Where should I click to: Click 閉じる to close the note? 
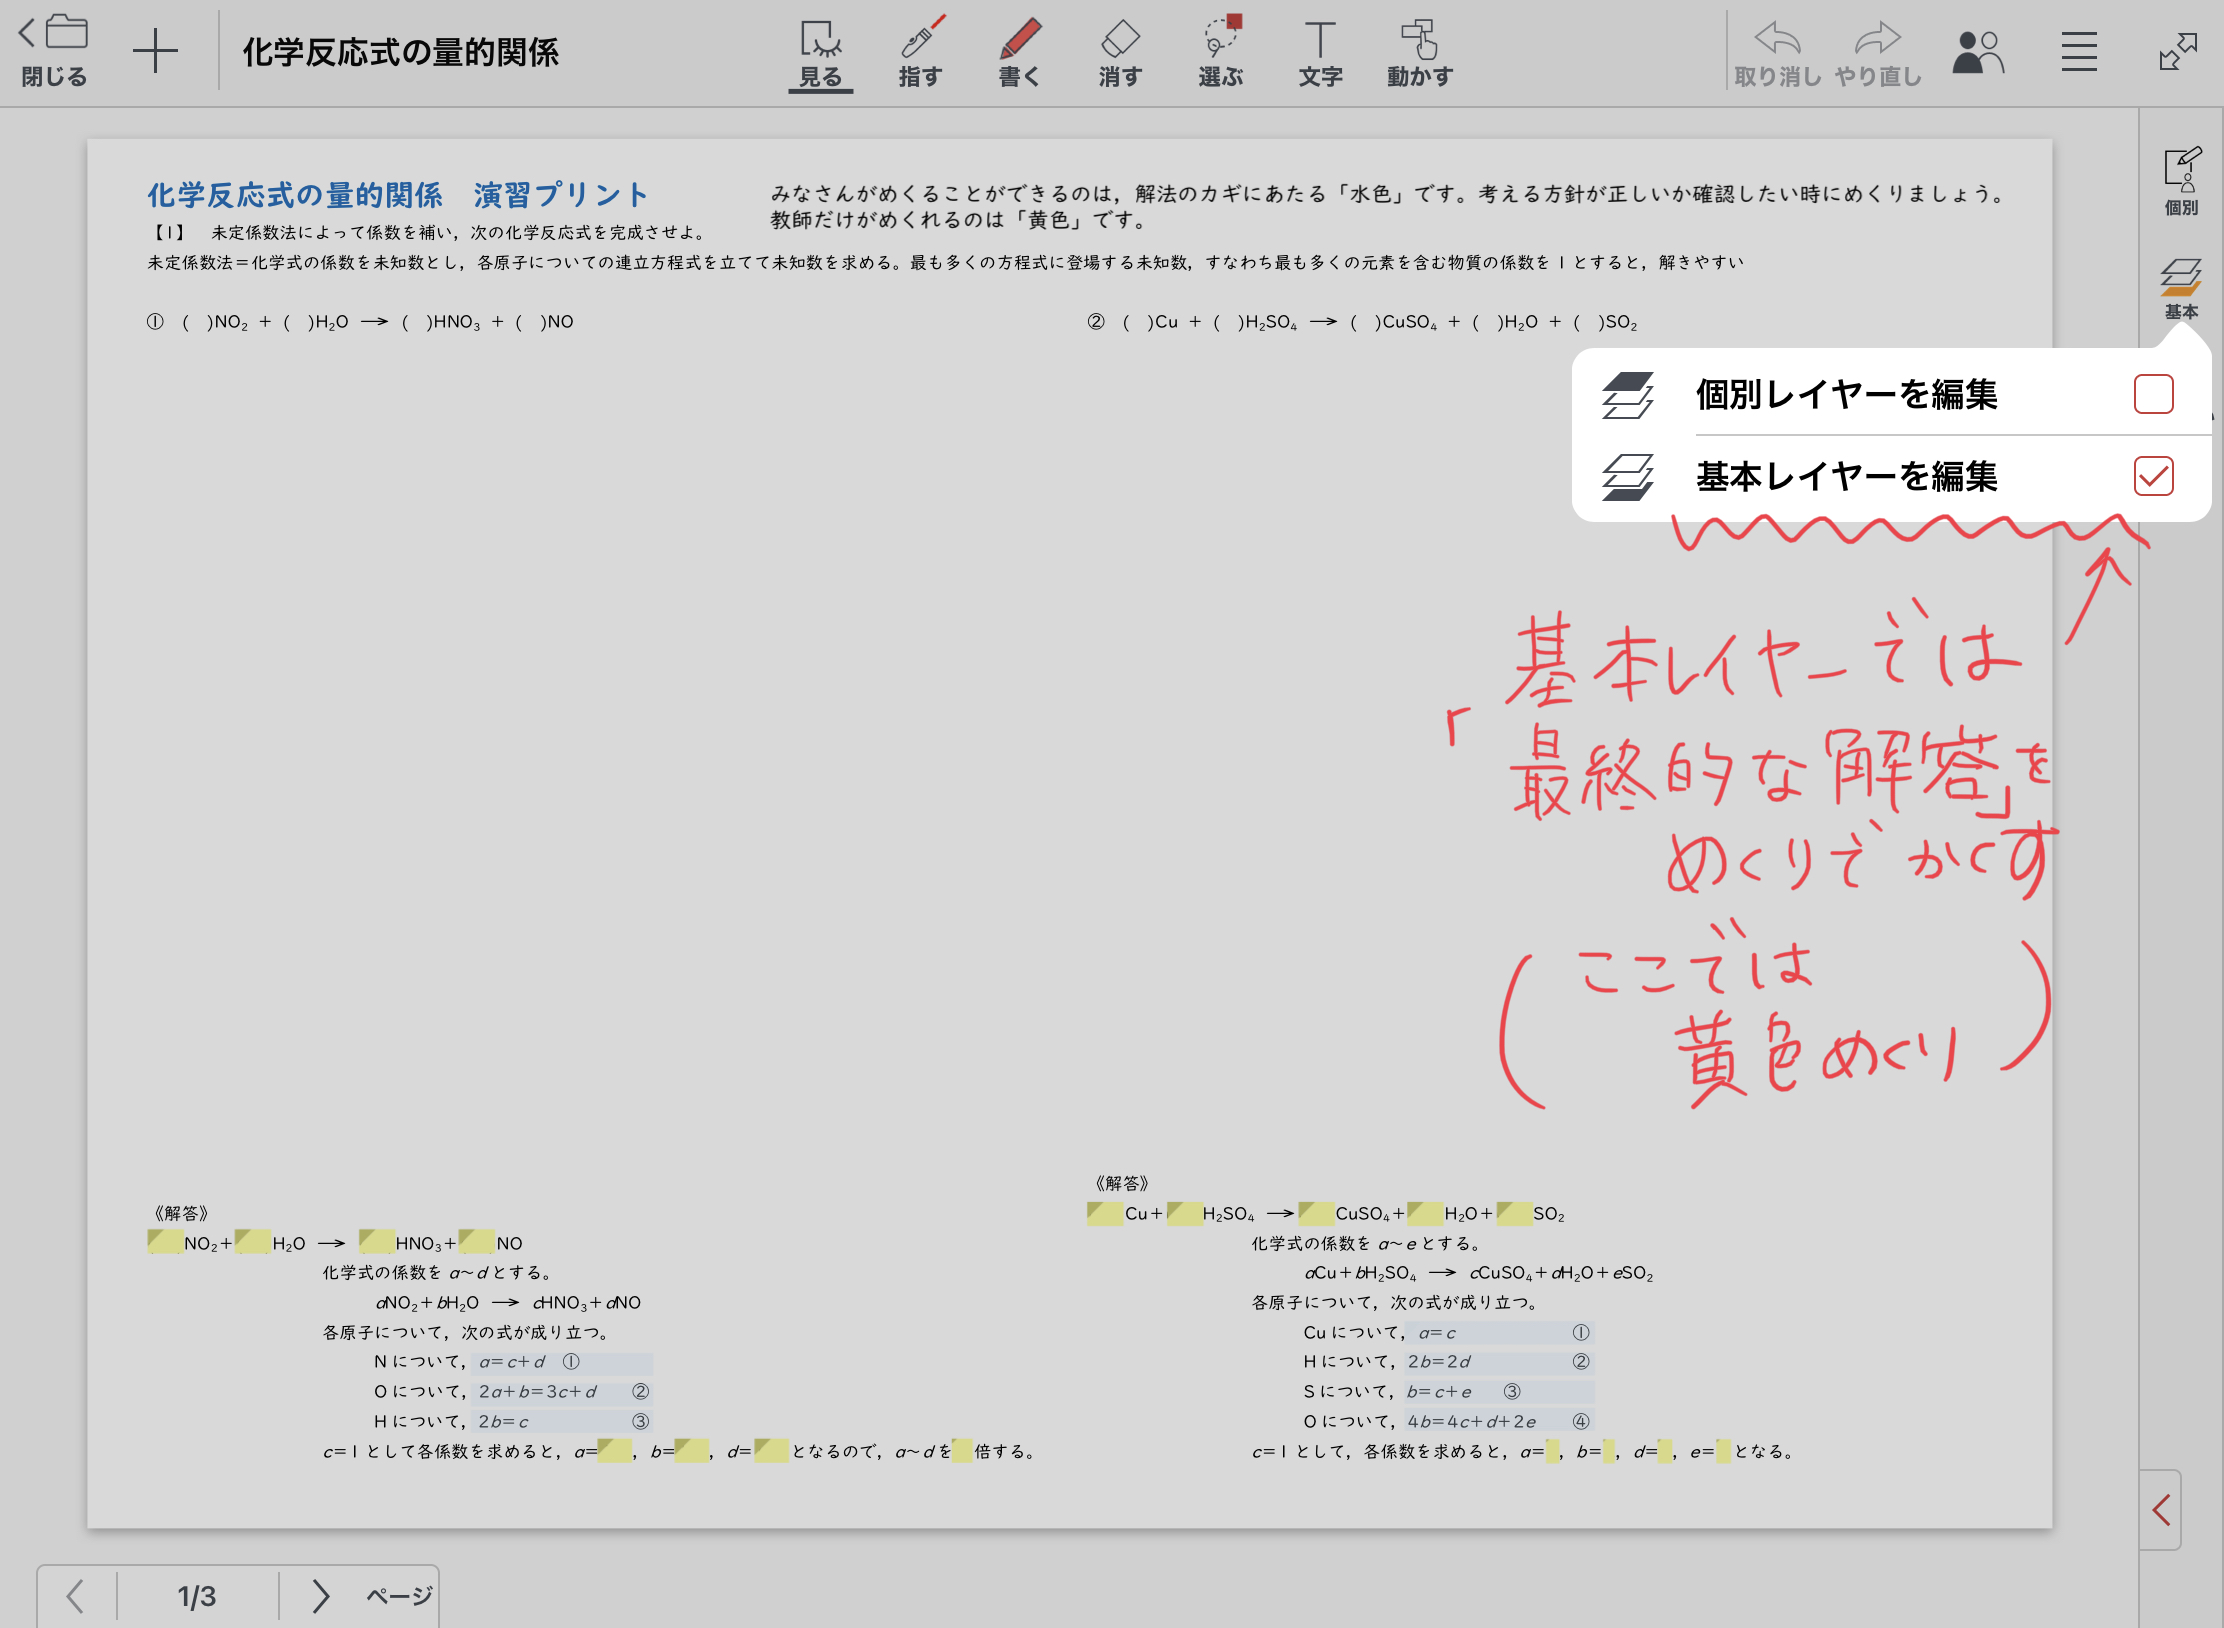(x=54, y=52)
